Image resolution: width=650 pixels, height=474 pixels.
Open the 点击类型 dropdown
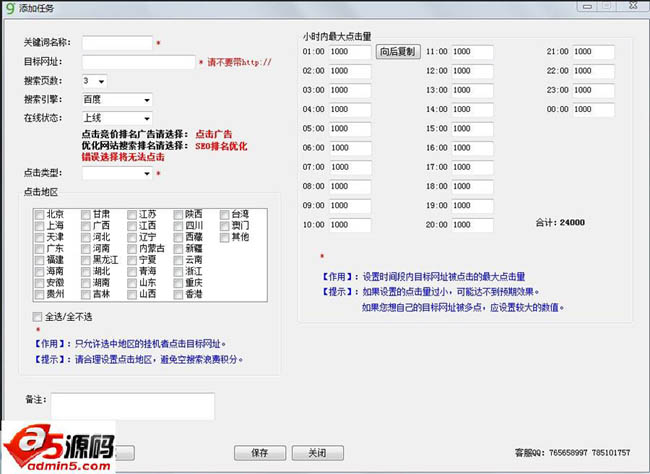pos(117,173)
